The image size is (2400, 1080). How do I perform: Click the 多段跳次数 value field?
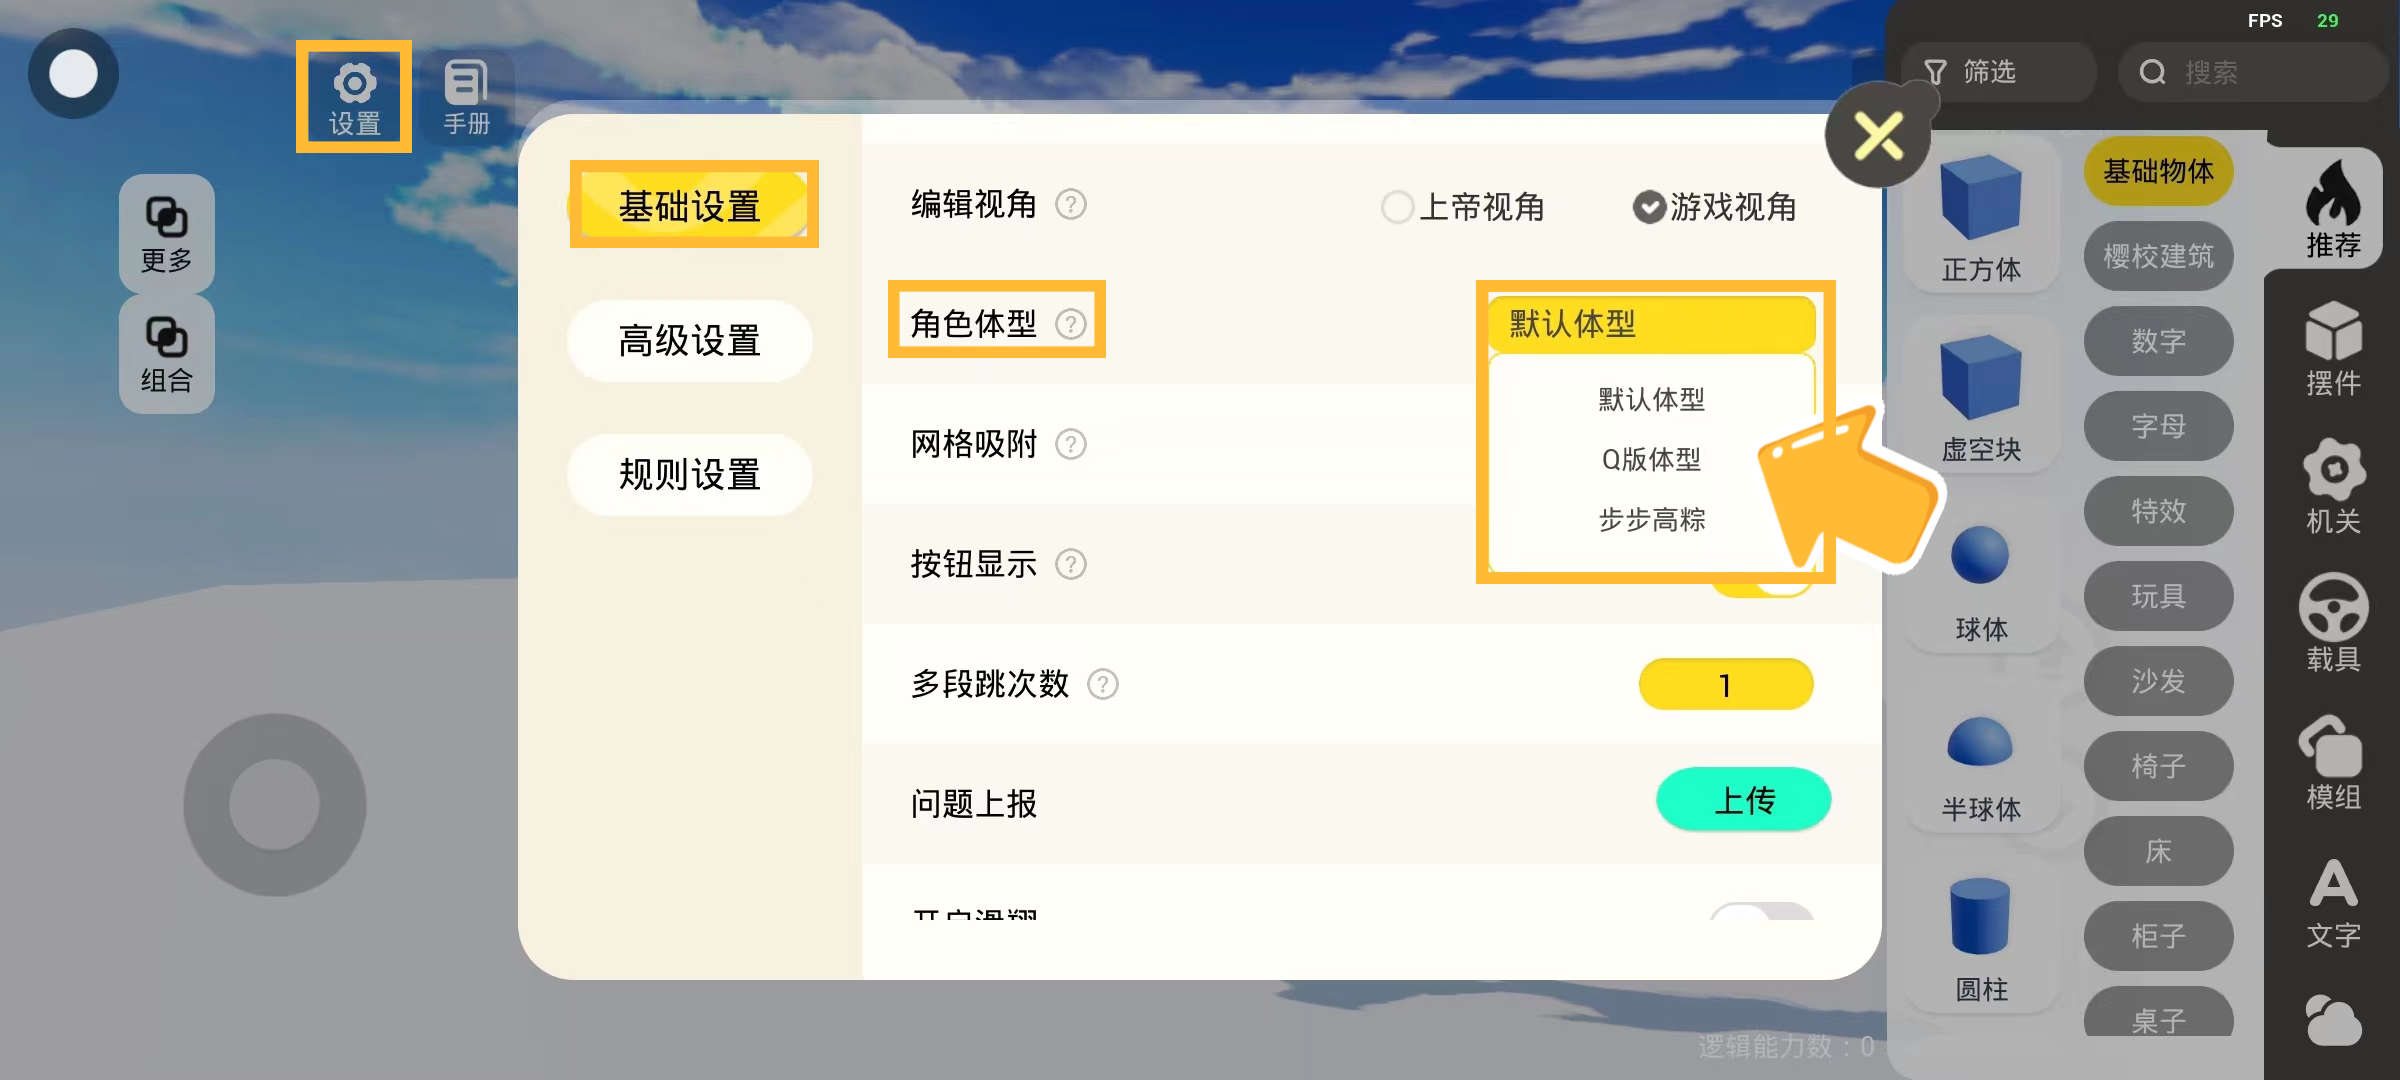click(1725, 685)
